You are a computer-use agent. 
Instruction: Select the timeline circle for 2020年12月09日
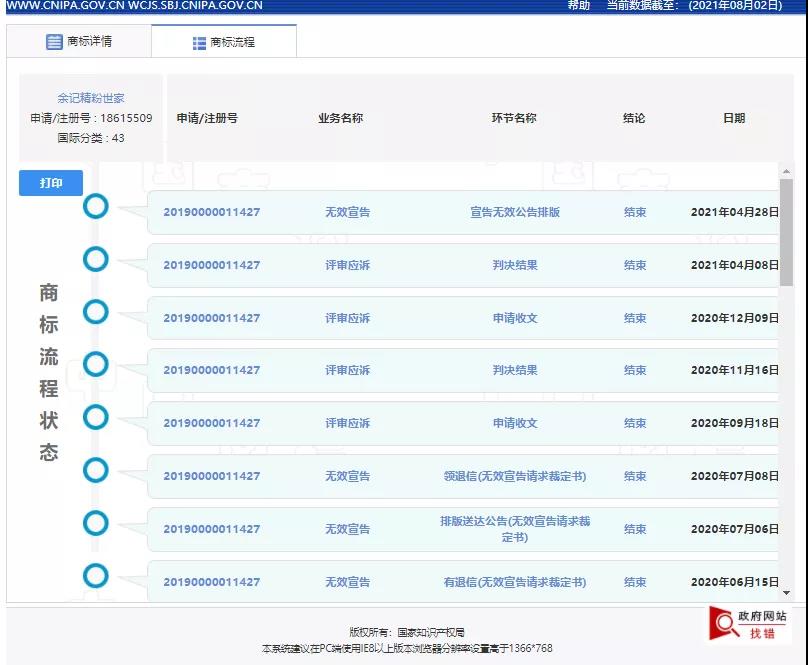click(x=96, y=312)
